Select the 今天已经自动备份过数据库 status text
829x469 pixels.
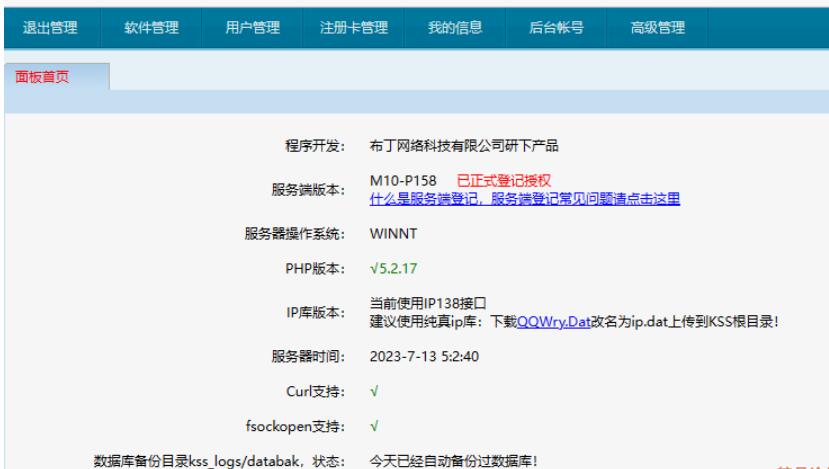point(453,461)
